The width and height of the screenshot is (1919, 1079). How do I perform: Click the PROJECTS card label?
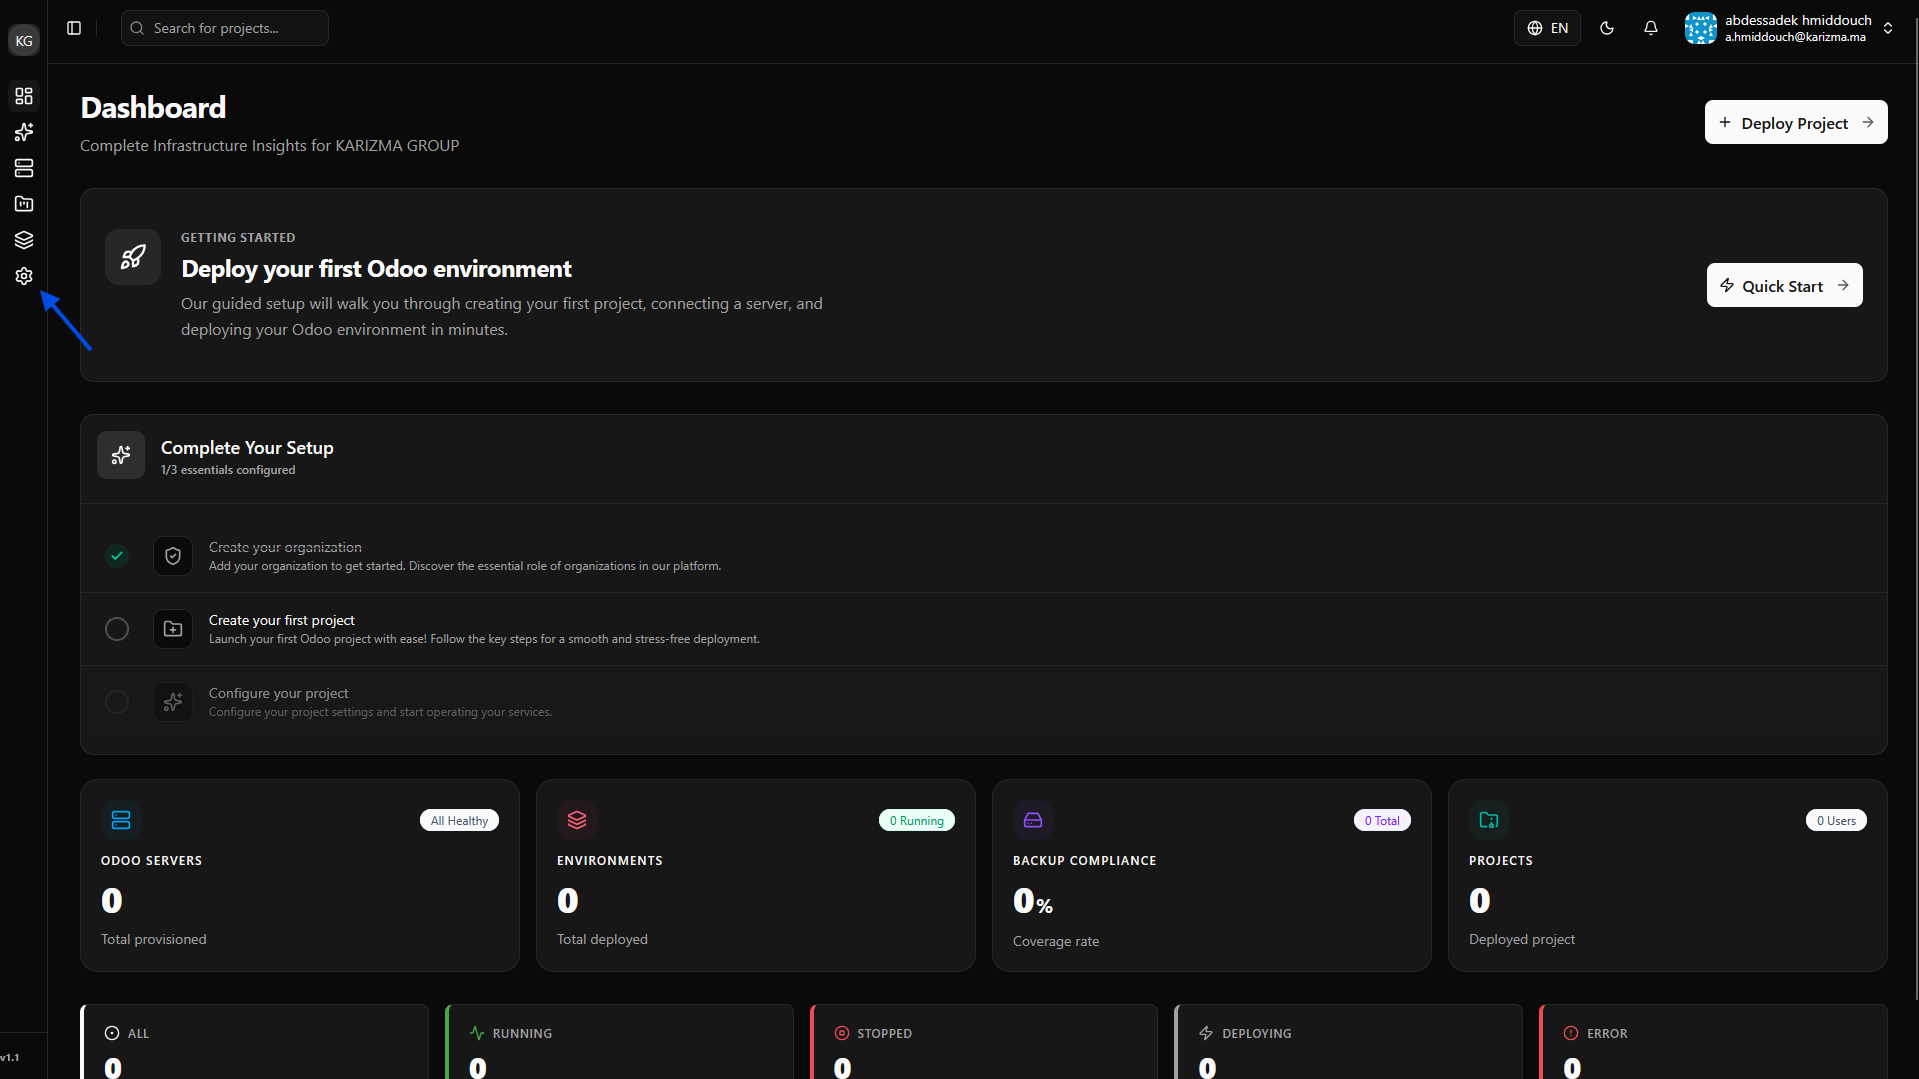[x=1500, y=861]
